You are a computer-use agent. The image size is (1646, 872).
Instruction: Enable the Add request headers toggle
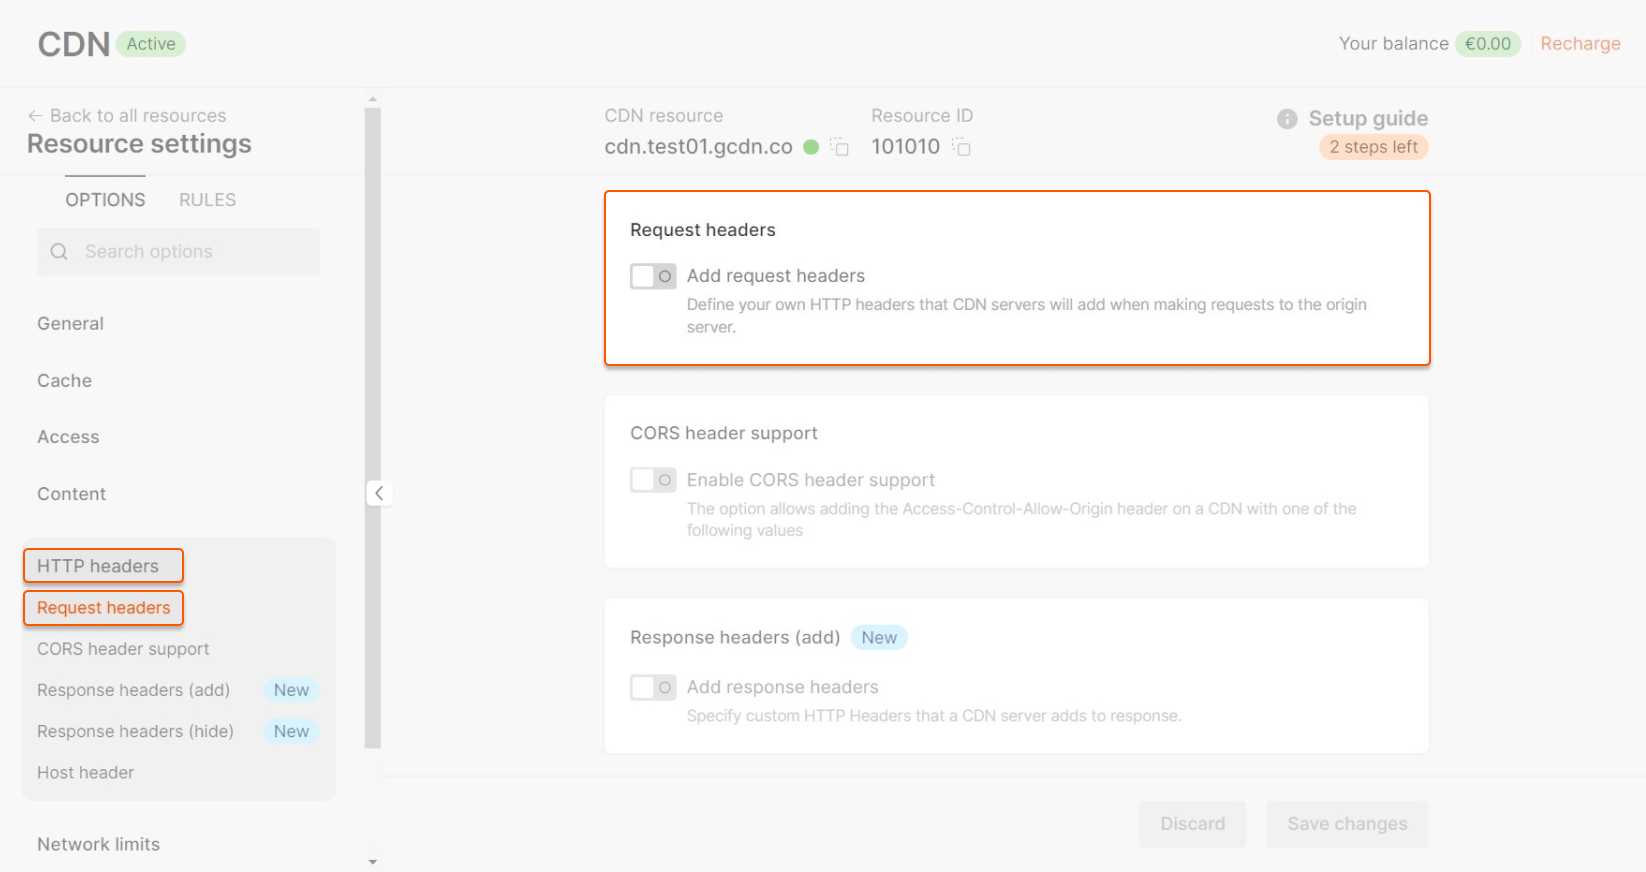[653, 276]
